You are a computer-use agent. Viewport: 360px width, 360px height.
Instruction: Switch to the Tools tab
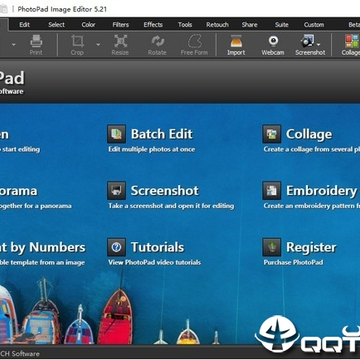(x=185, y=25)
